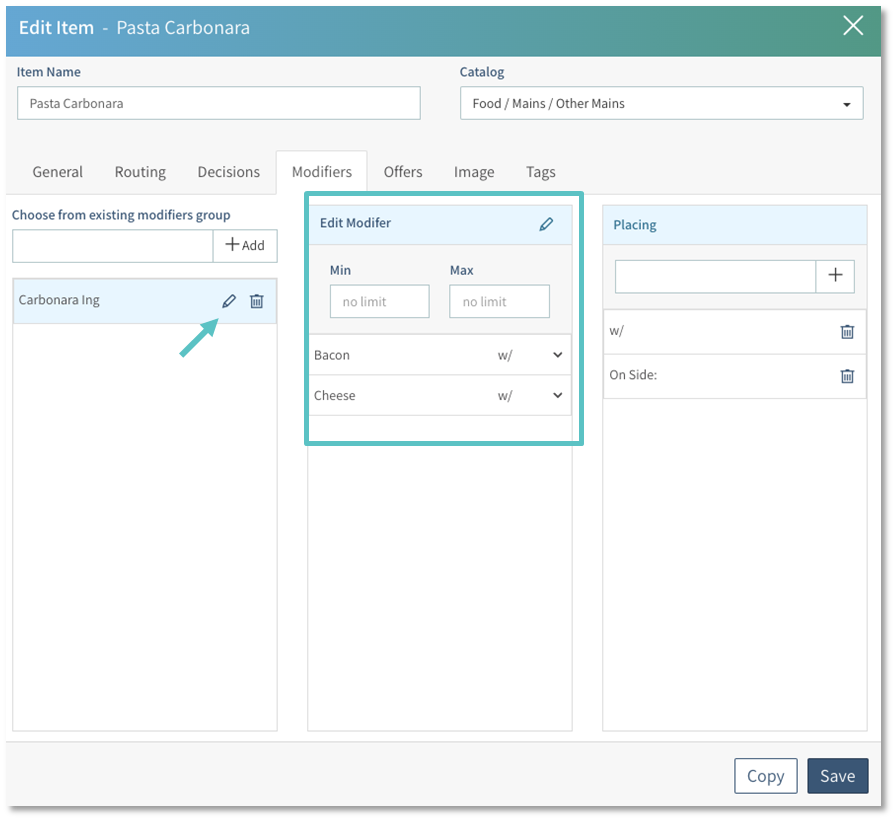Delete the w/ placing entry
Screen dimensions: 895x820
[847, 332]
